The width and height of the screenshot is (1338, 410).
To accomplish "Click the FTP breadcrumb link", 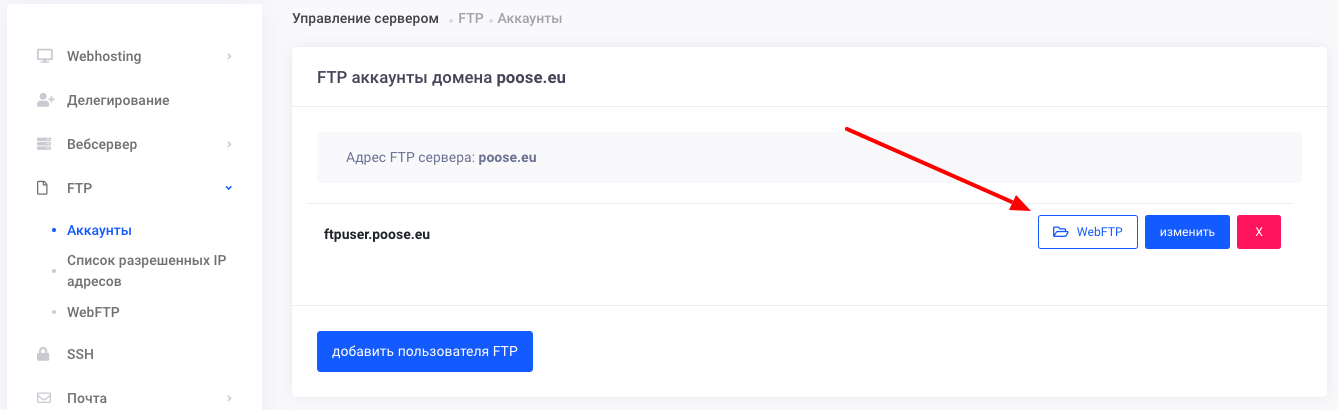I will point(470,19).
